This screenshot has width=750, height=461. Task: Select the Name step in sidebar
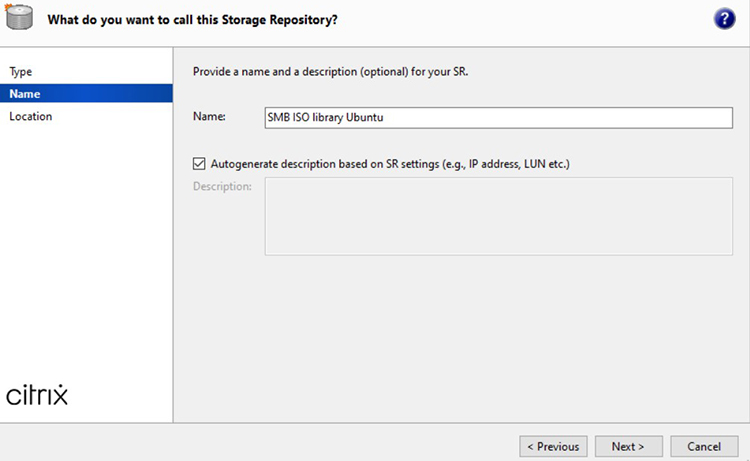[x=24, y=94]
